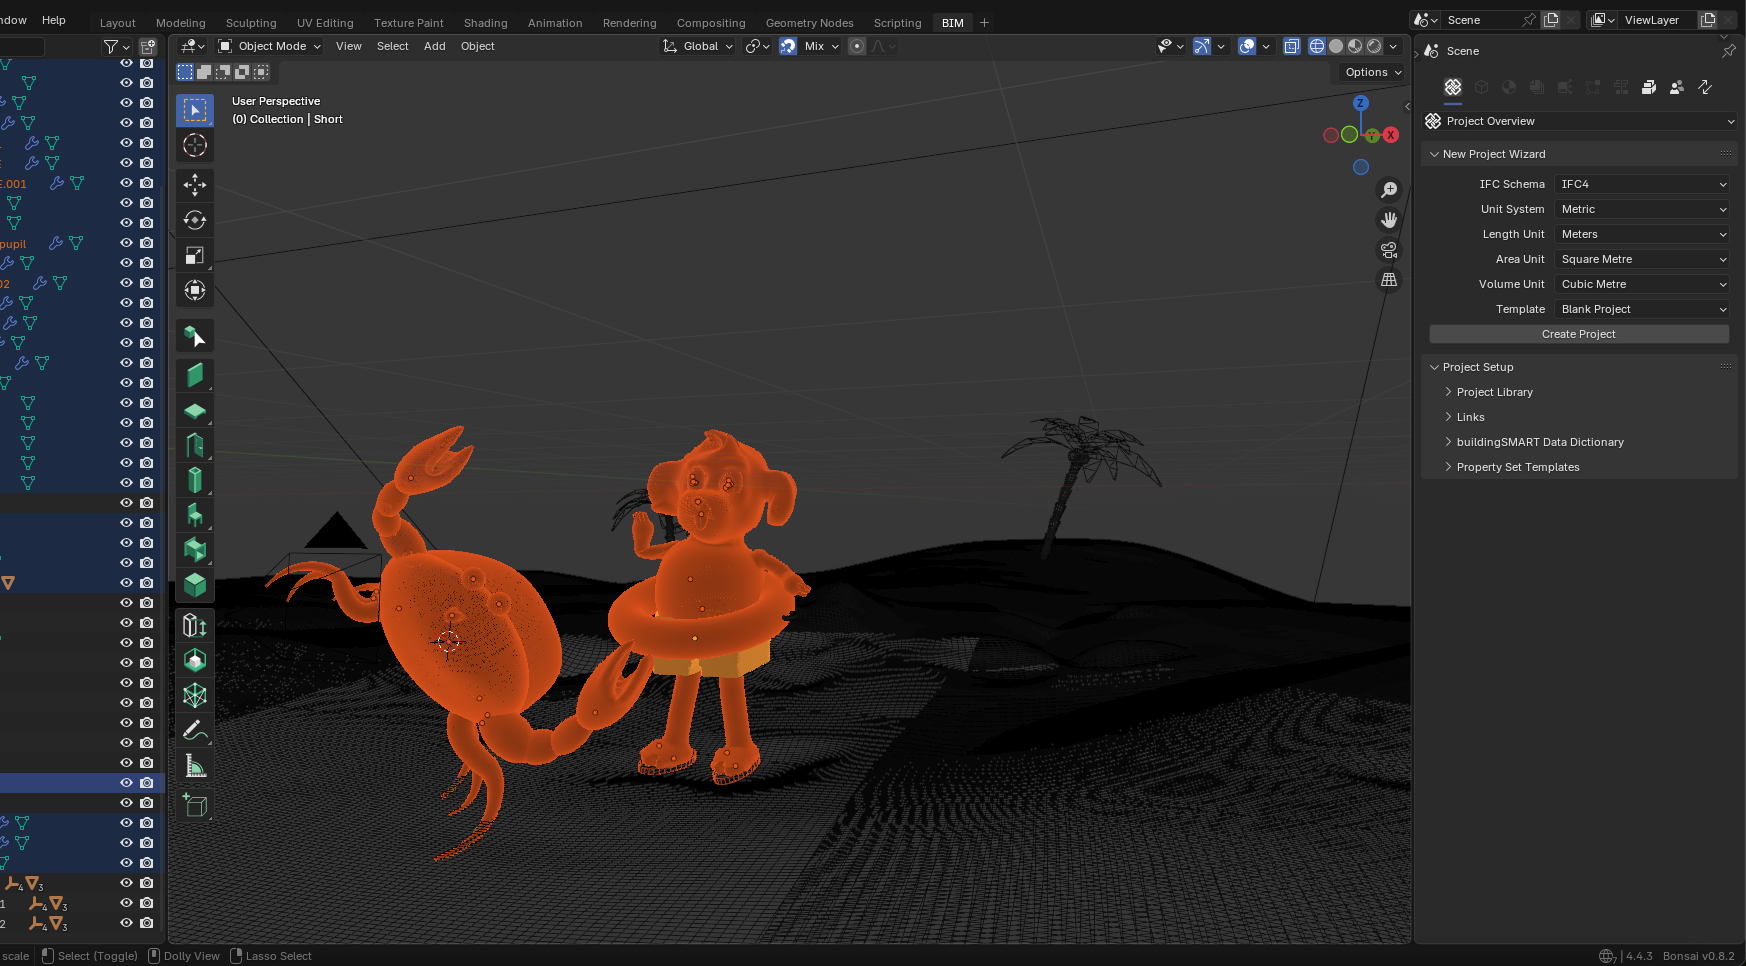Pin the Scene in the top bar
The height and width of the screenshot is (966, 1746).
click(1528, 20)
